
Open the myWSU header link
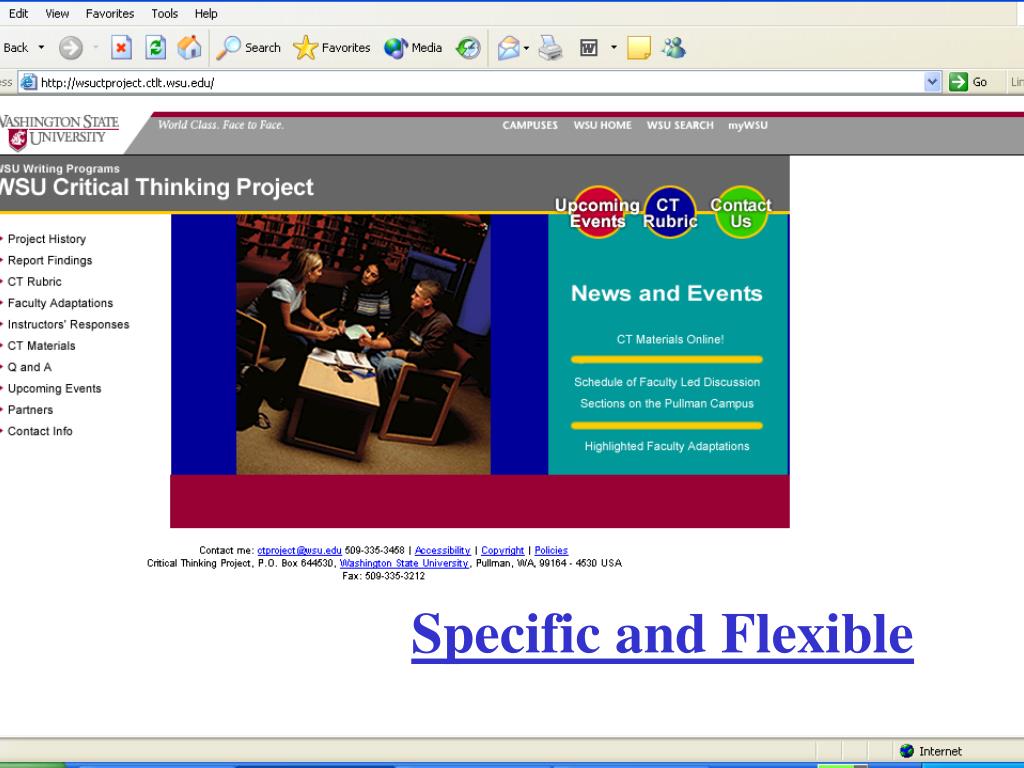(748, 125)
